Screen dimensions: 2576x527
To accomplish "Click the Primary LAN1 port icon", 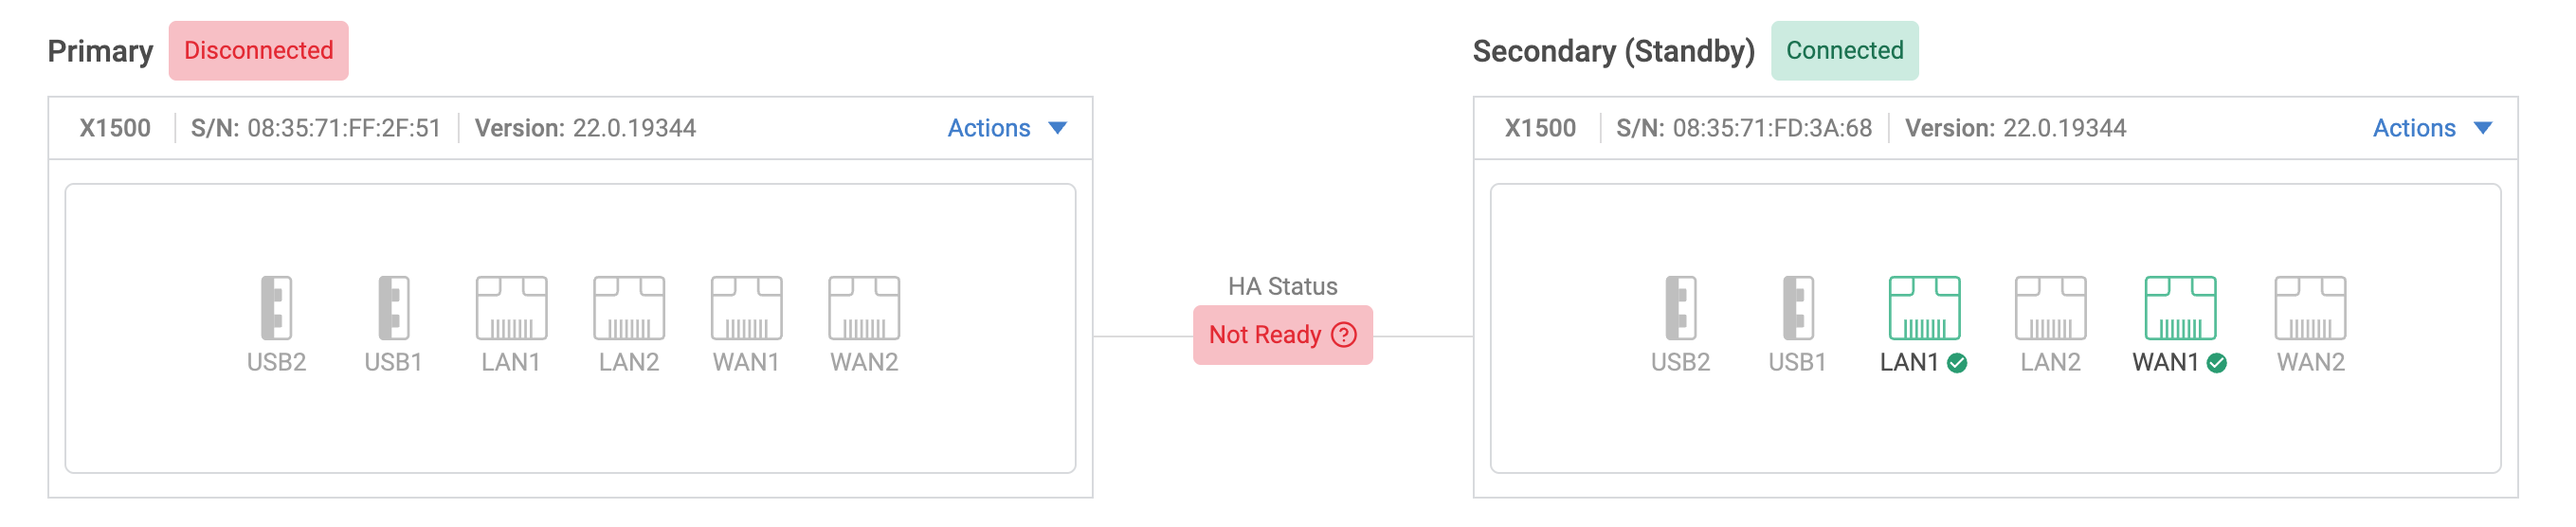I will point(511,308).
